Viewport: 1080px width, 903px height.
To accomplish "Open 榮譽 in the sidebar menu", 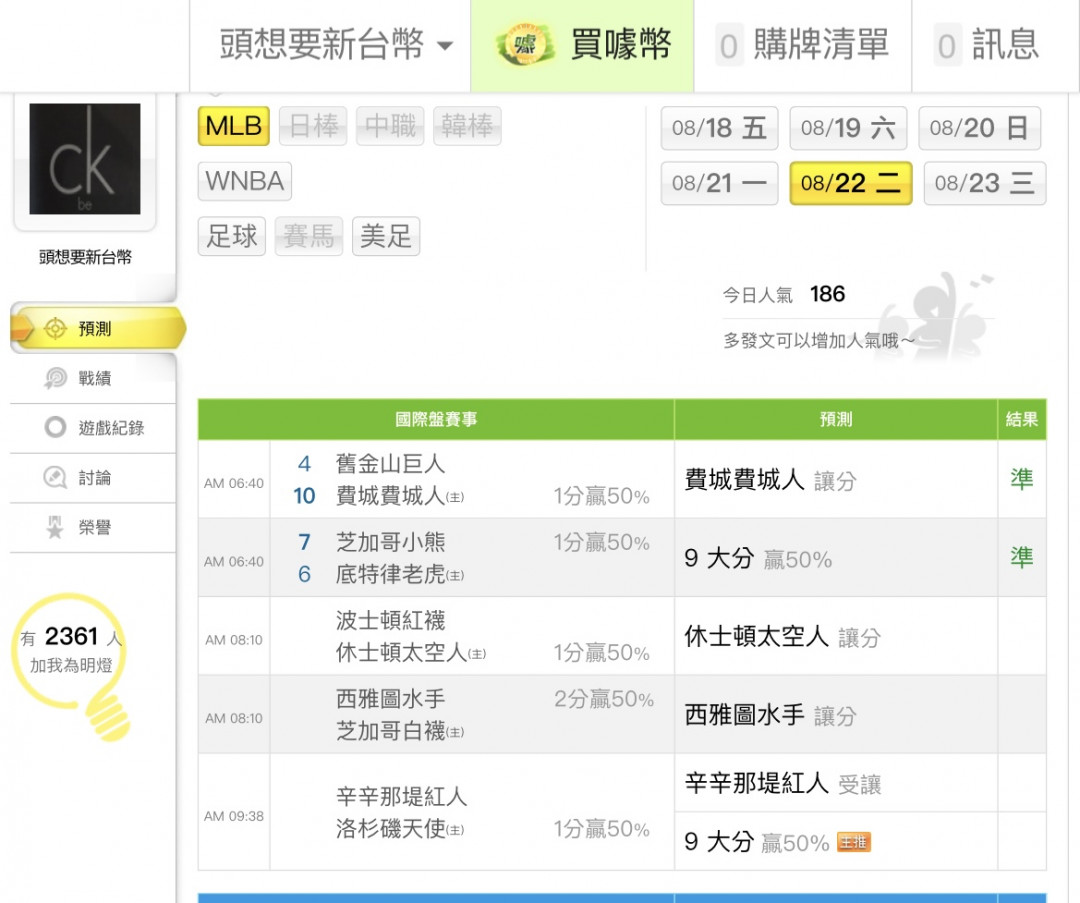I will click(93, 527).
